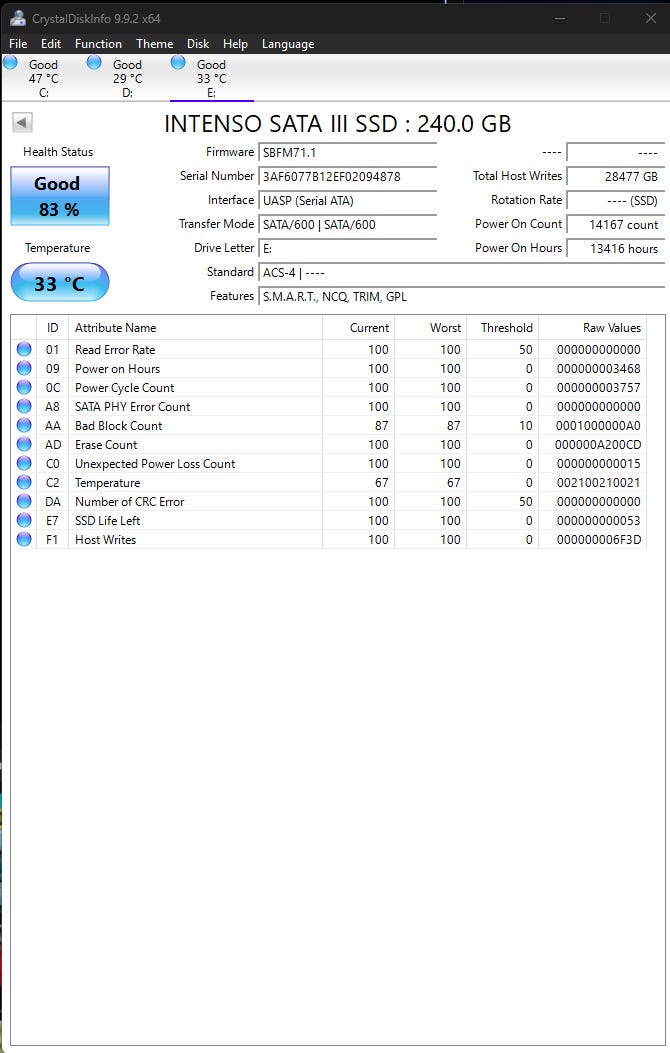
Task: Click the Standard field ACS-4
Action: pyautogui.click(x=462, y=273)
